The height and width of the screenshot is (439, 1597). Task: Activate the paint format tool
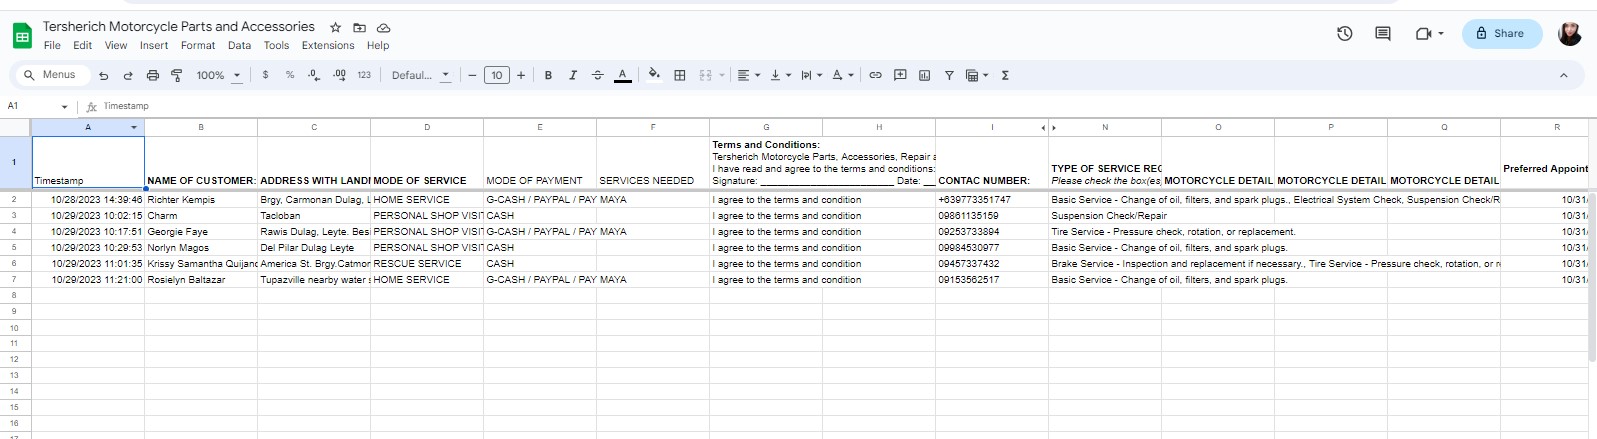pyautogui.click(x=177, y=75)
